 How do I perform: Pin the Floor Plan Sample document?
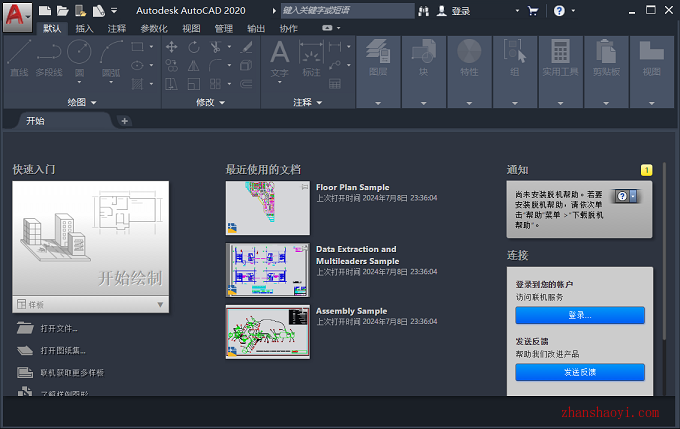point(305,187)
